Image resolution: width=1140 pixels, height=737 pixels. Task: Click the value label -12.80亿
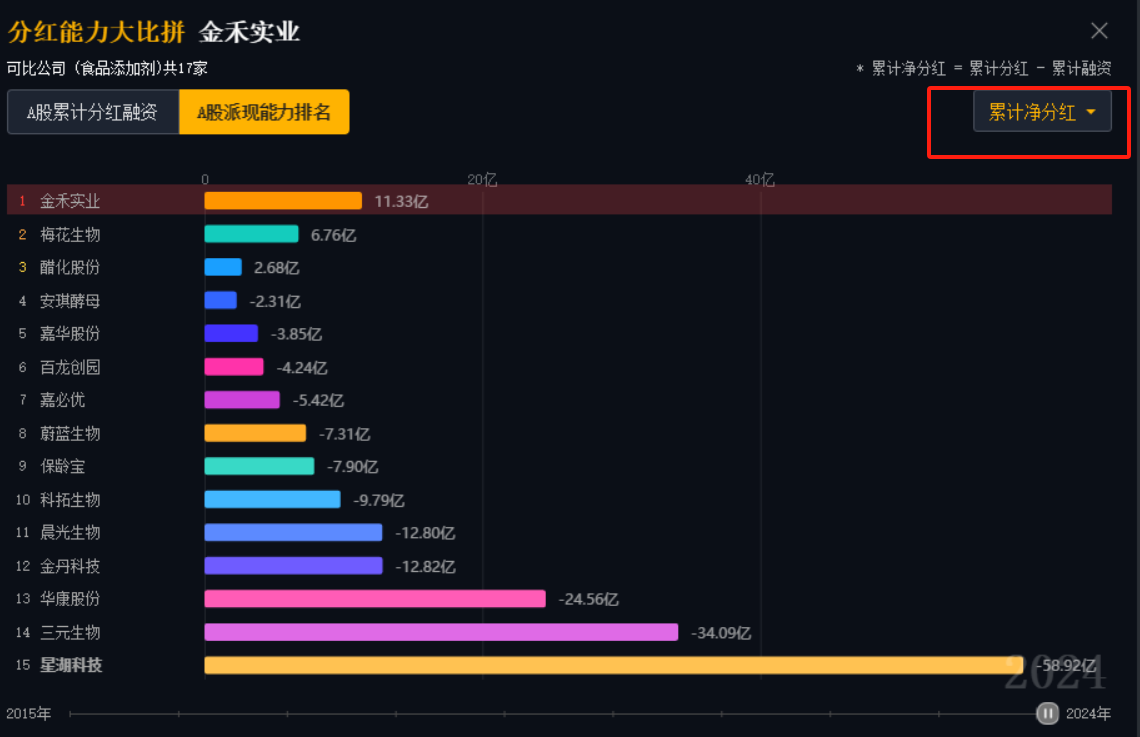point(425,533)
